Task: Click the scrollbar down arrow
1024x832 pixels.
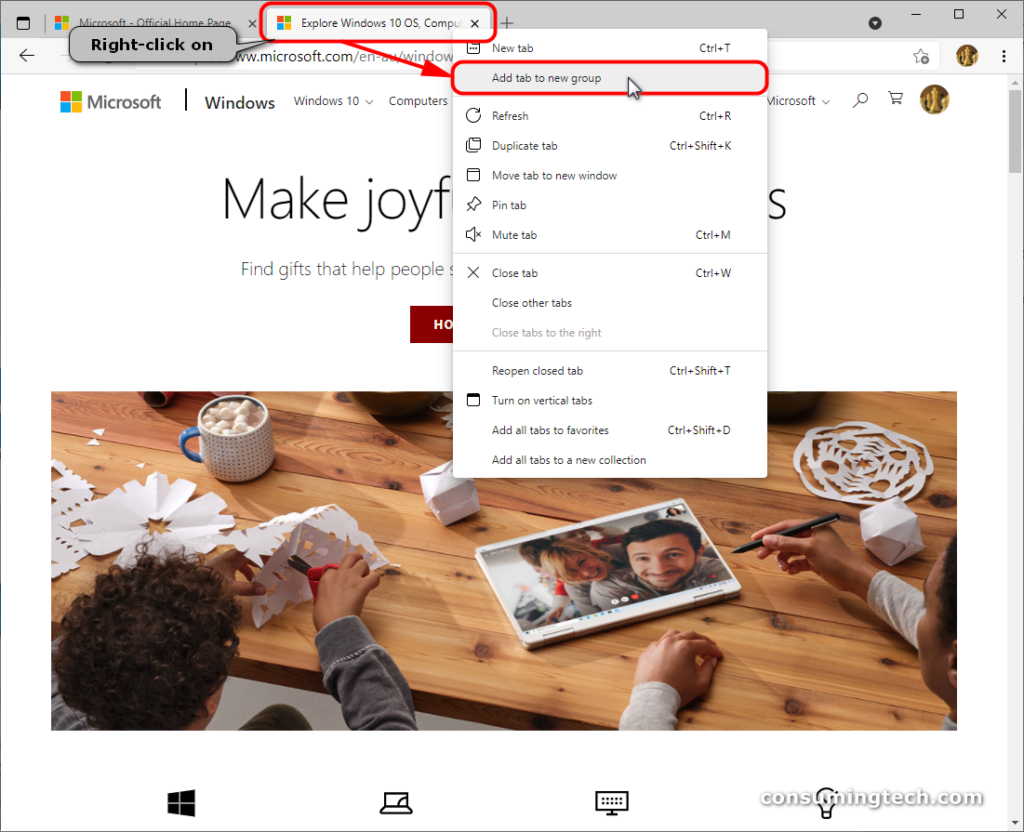Action: 1015,824
